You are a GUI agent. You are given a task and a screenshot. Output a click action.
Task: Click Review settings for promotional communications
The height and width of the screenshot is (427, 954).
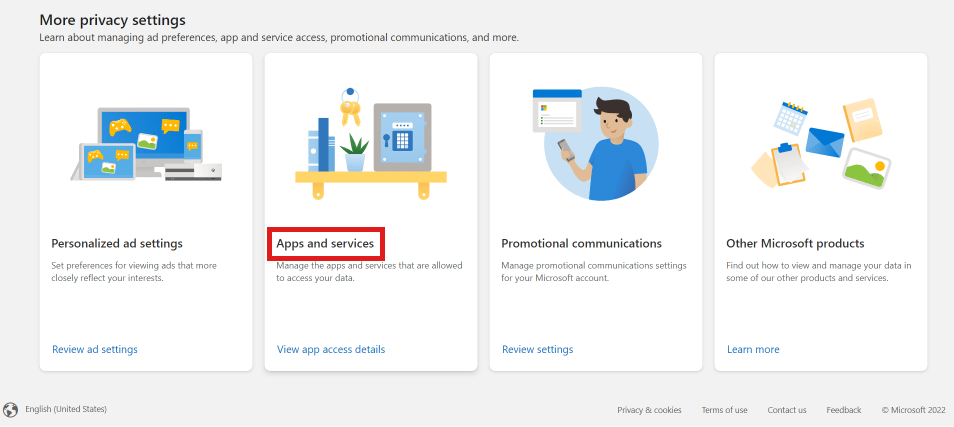coord(538,349)
